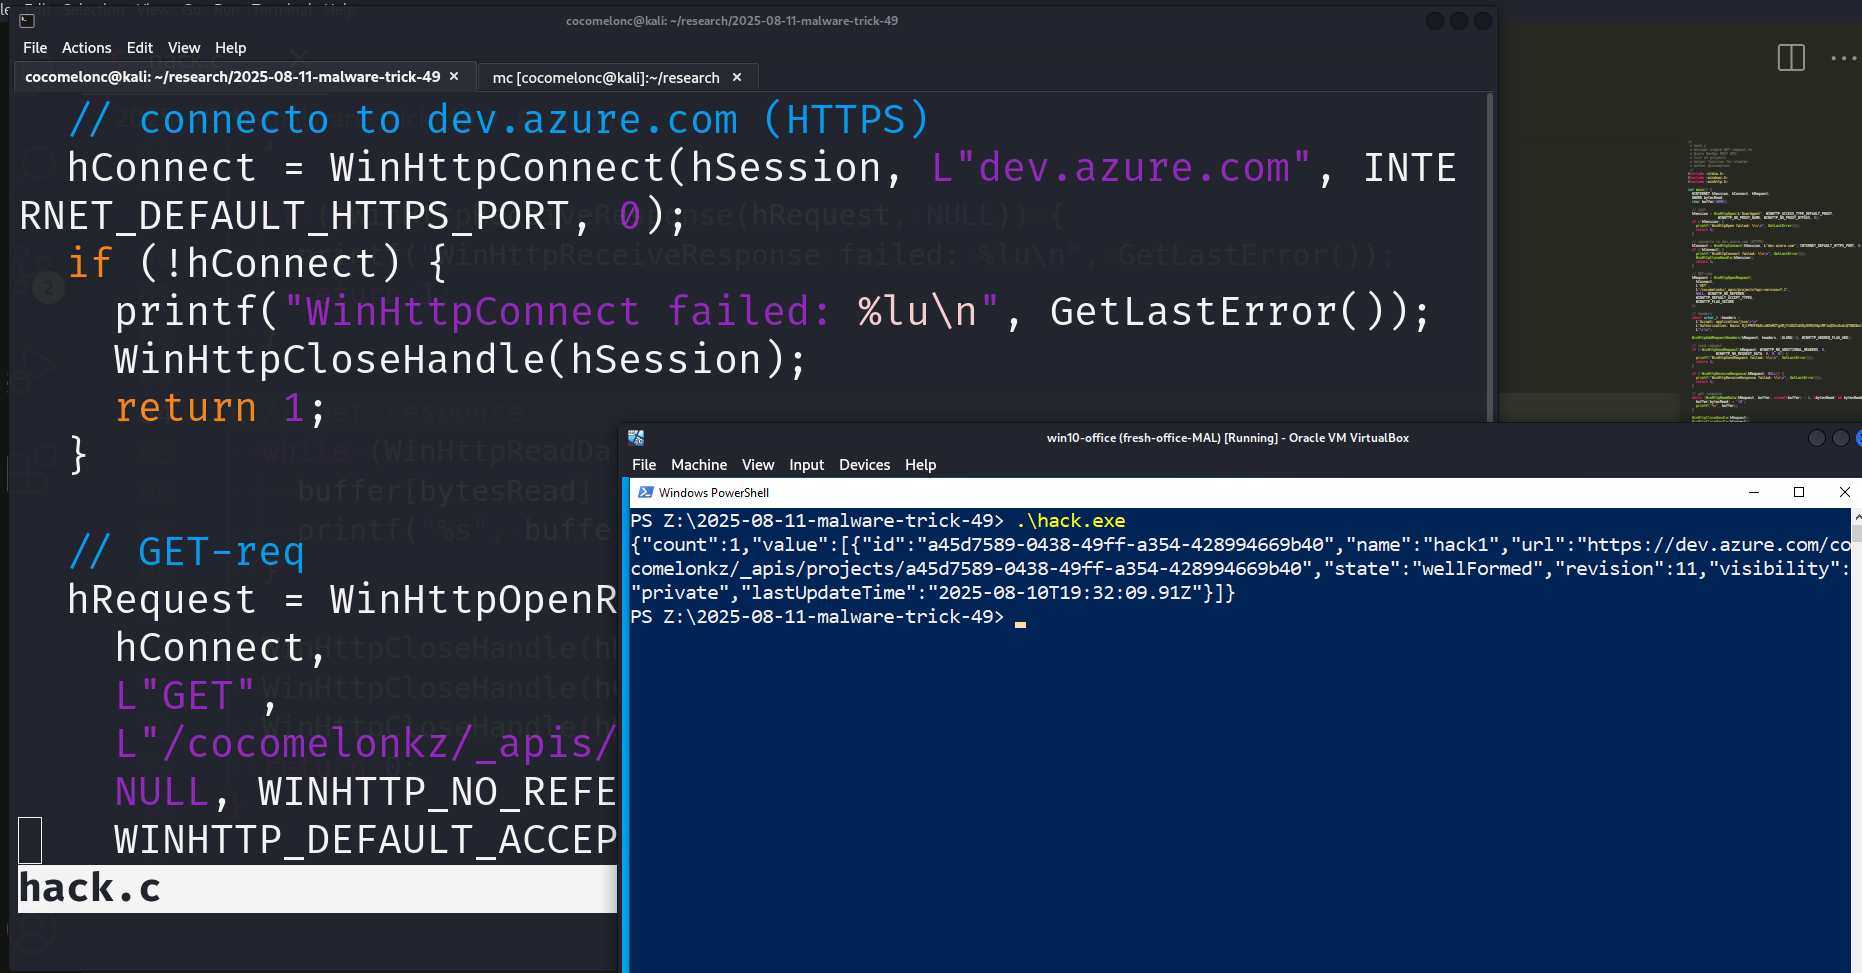Viewport: 1862px width, 973px height.
Task: Click the '// connecto to dev.azure.com' comment
Action: coord(499,120)
